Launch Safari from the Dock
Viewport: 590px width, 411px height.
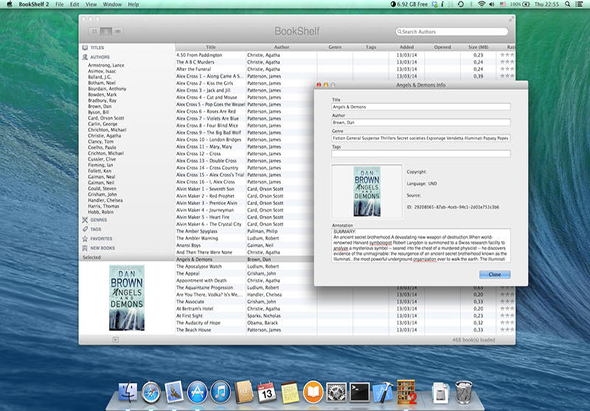point(151,392)
